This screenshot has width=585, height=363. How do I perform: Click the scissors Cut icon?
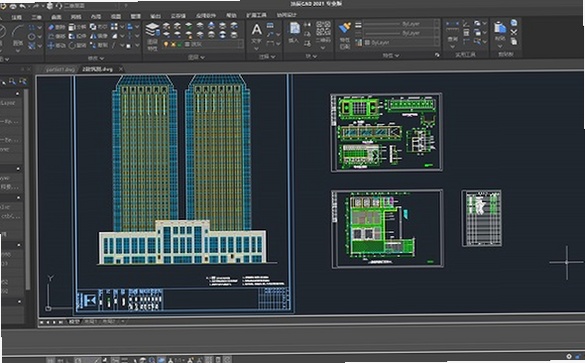point(514,32)
